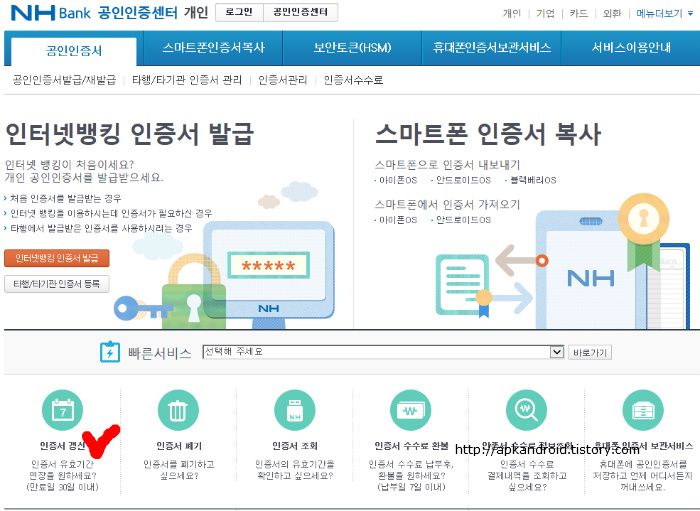Switch to 스마트폰인증서복사 tab
Image resolution: width=700 pixels, height=511 pixels.
pos(213,47)
